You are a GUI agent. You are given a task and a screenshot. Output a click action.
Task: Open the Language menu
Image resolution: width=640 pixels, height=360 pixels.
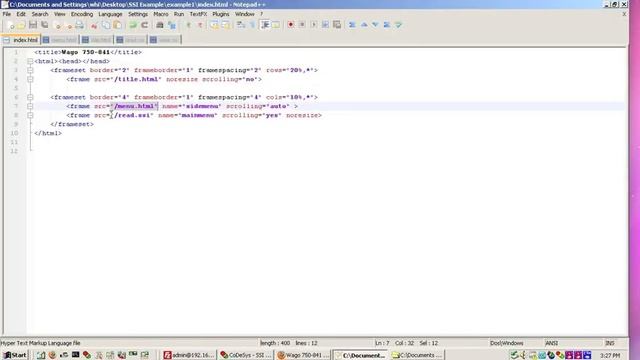(110, 14)
